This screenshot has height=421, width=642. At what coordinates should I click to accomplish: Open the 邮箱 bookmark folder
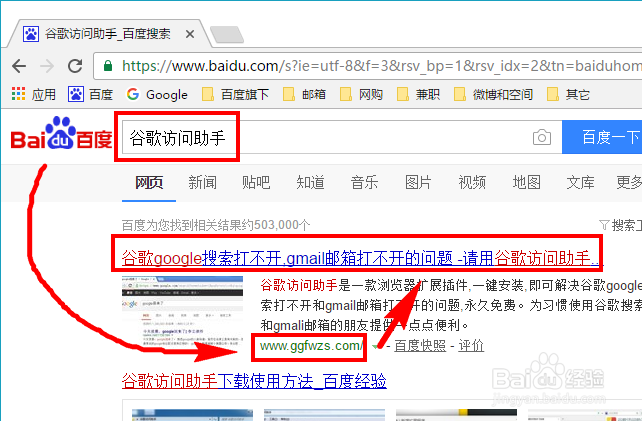point(305,94)
